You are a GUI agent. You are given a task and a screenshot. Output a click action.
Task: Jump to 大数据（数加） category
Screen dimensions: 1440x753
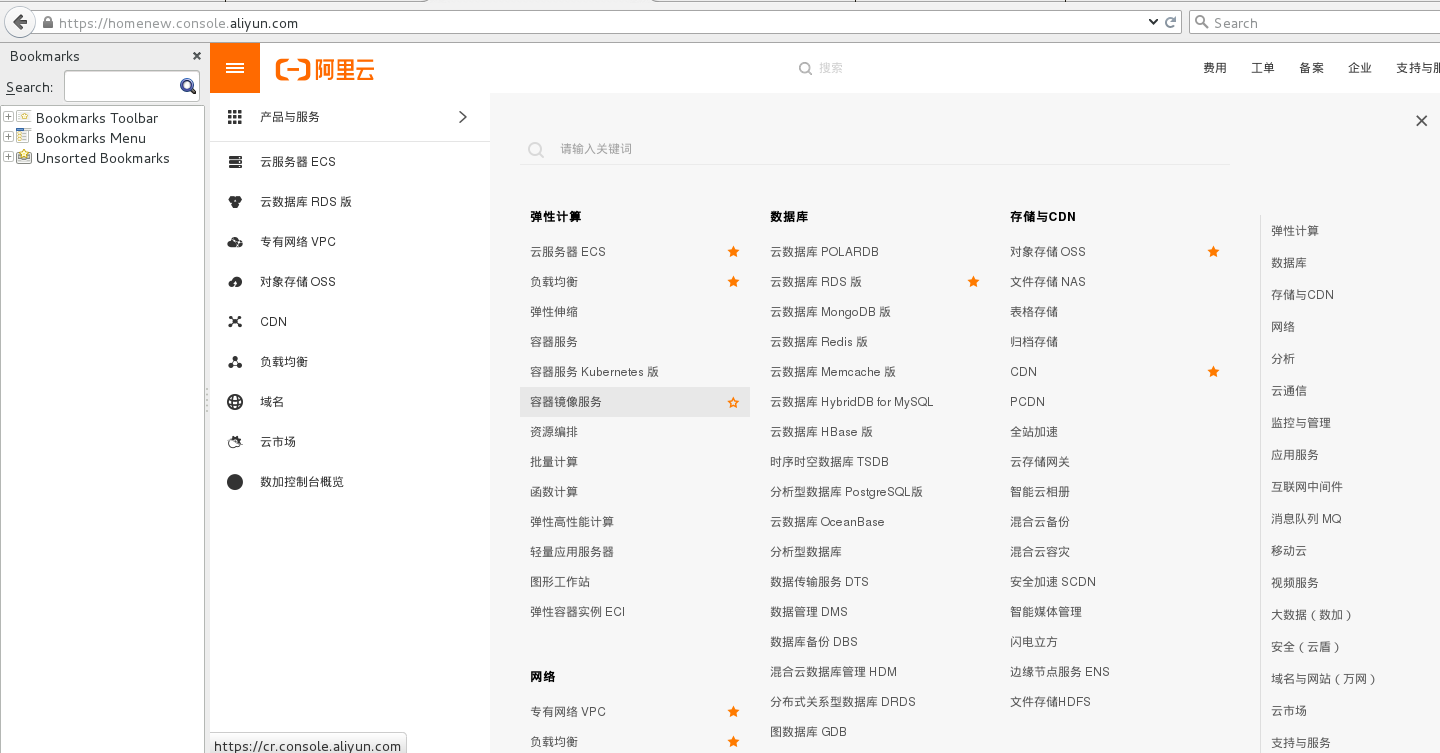click(x=1314, y=615)
